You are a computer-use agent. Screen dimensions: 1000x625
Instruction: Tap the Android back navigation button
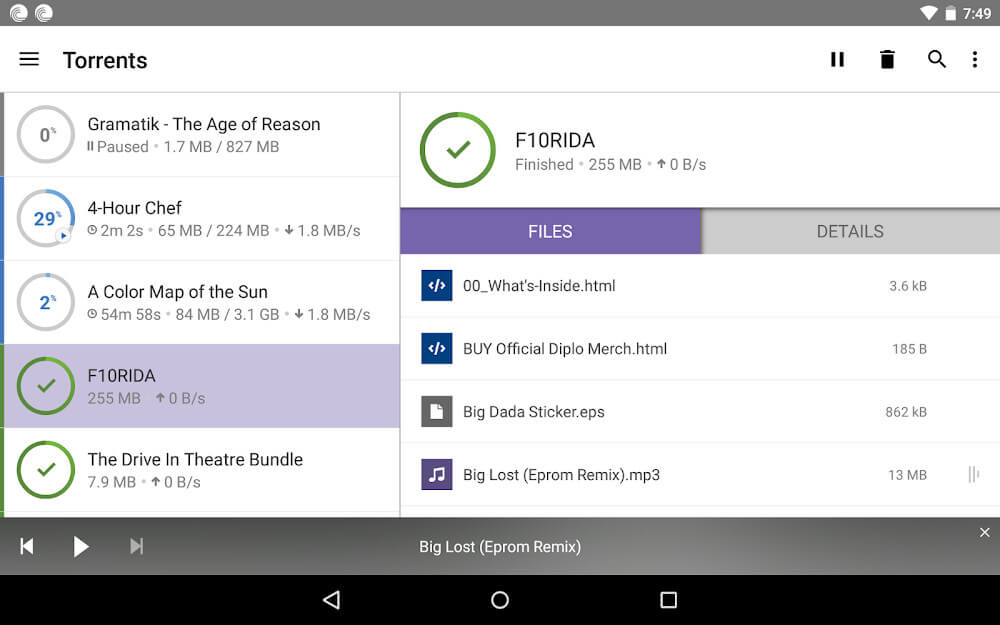tap(332, 599)
